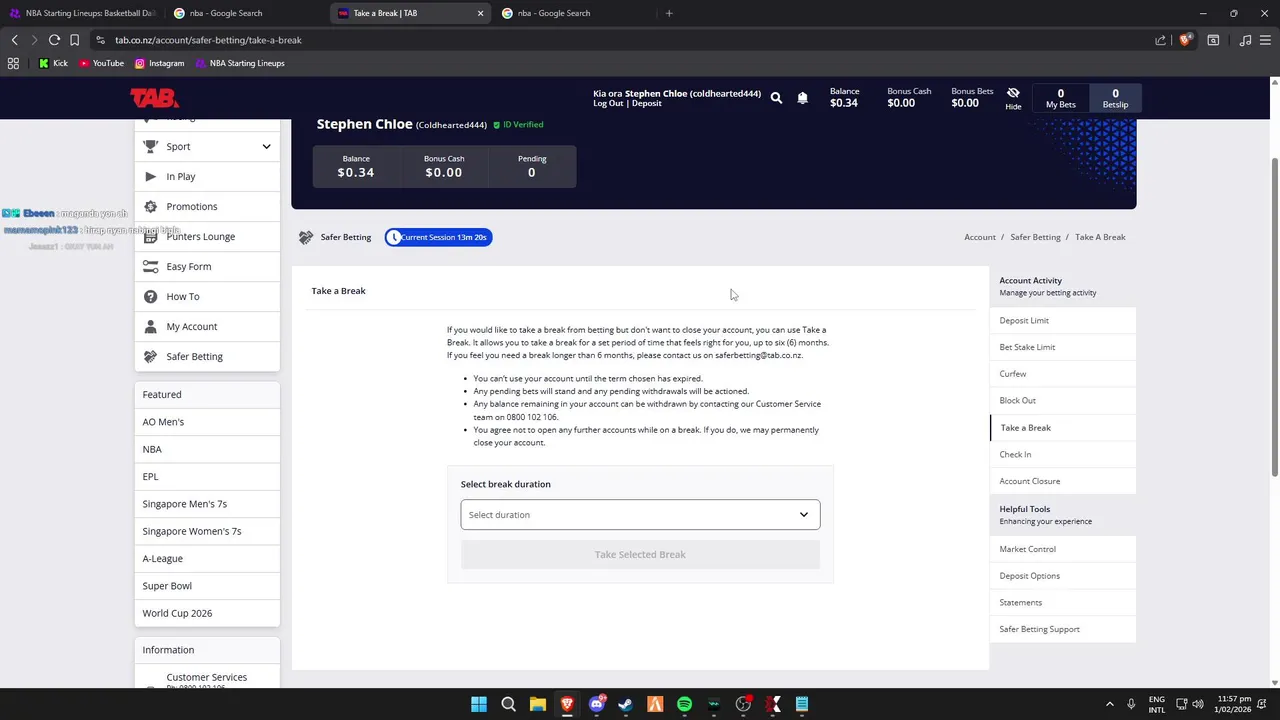The image size is (1280, 720).
Task: Open the Select duration dropdown
Action: coord(640,515)
